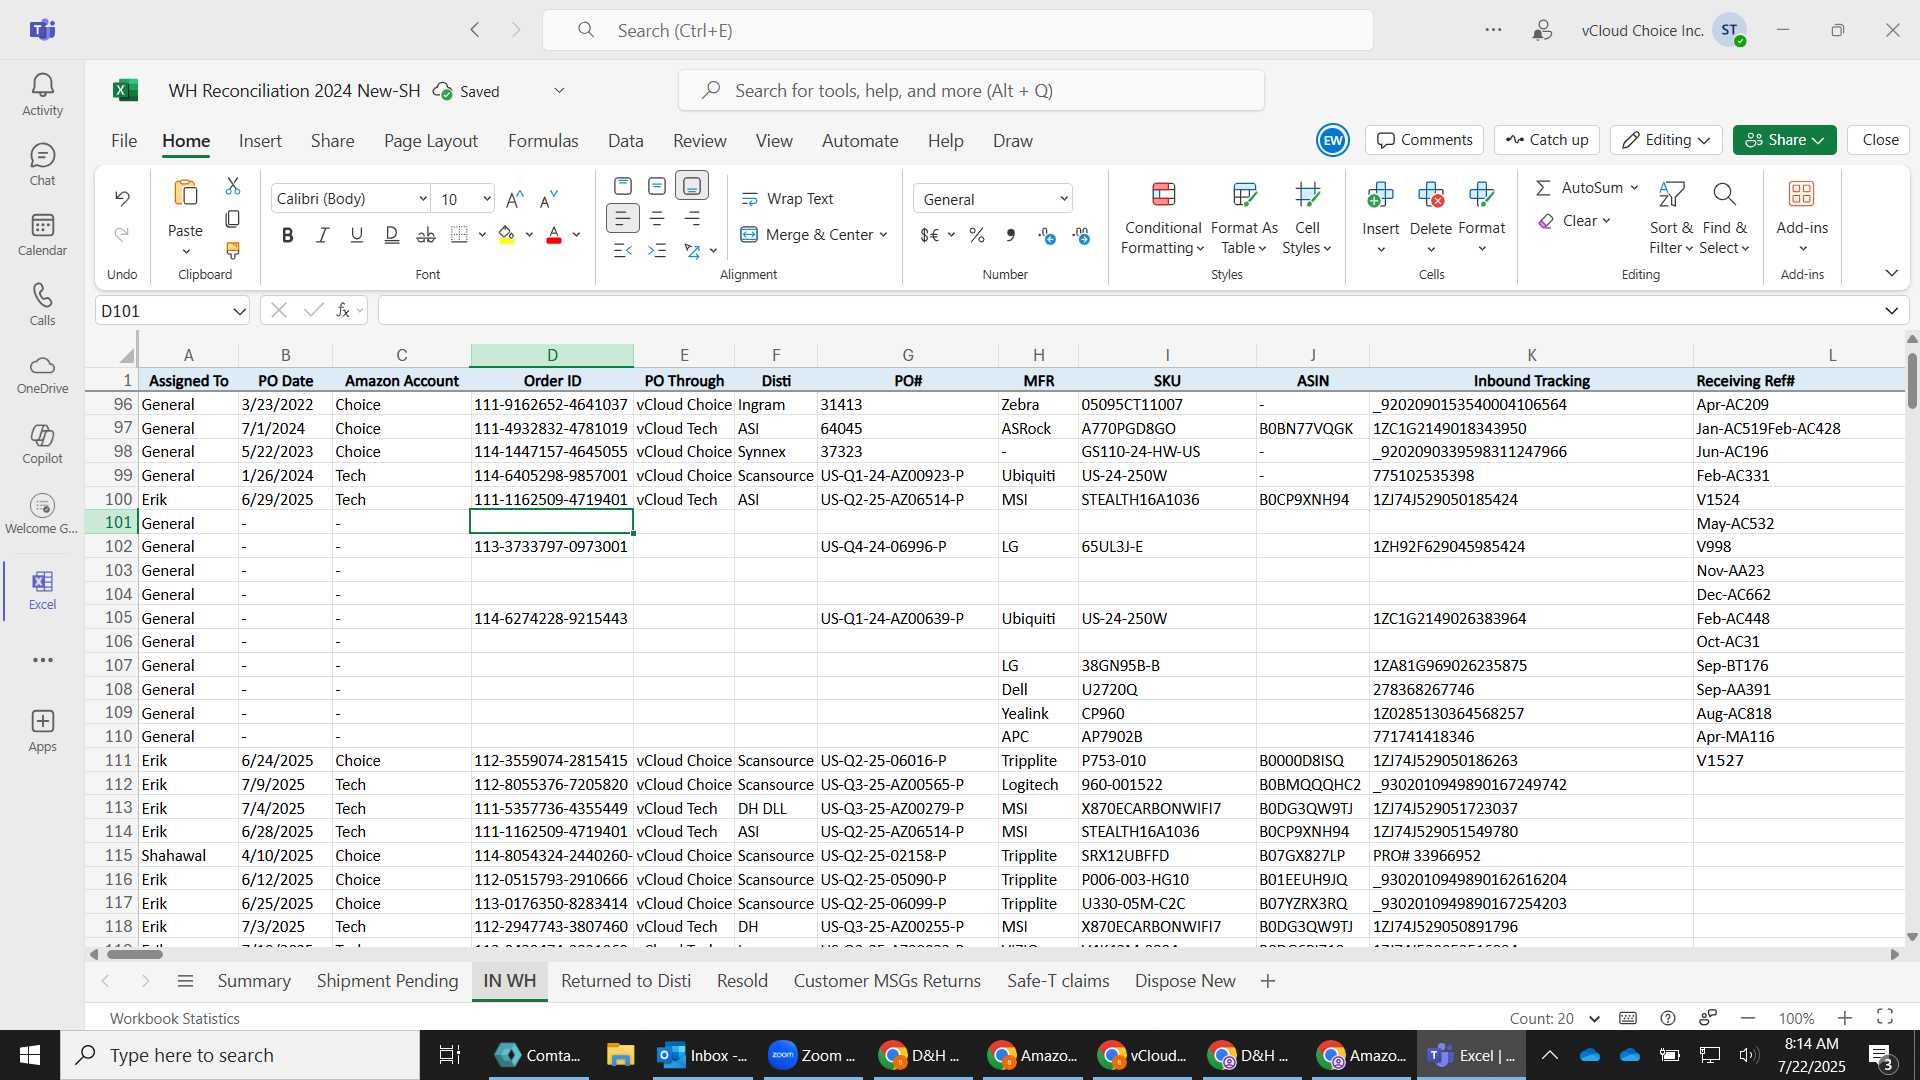Toggle Bold formatting
The width and height of the screenshot is (1920, 1080).
click(x=288, y=235)
